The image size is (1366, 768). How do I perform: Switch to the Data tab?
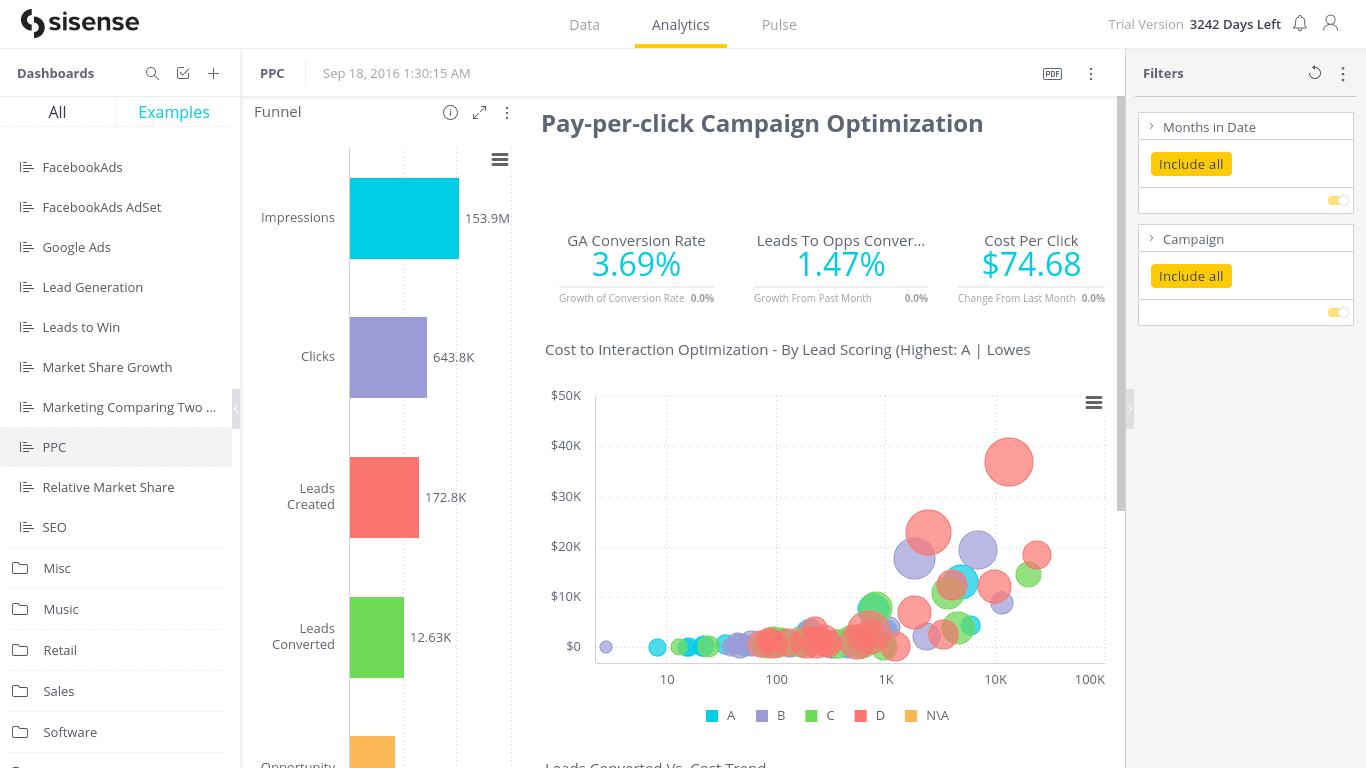[x=584, y=25]
